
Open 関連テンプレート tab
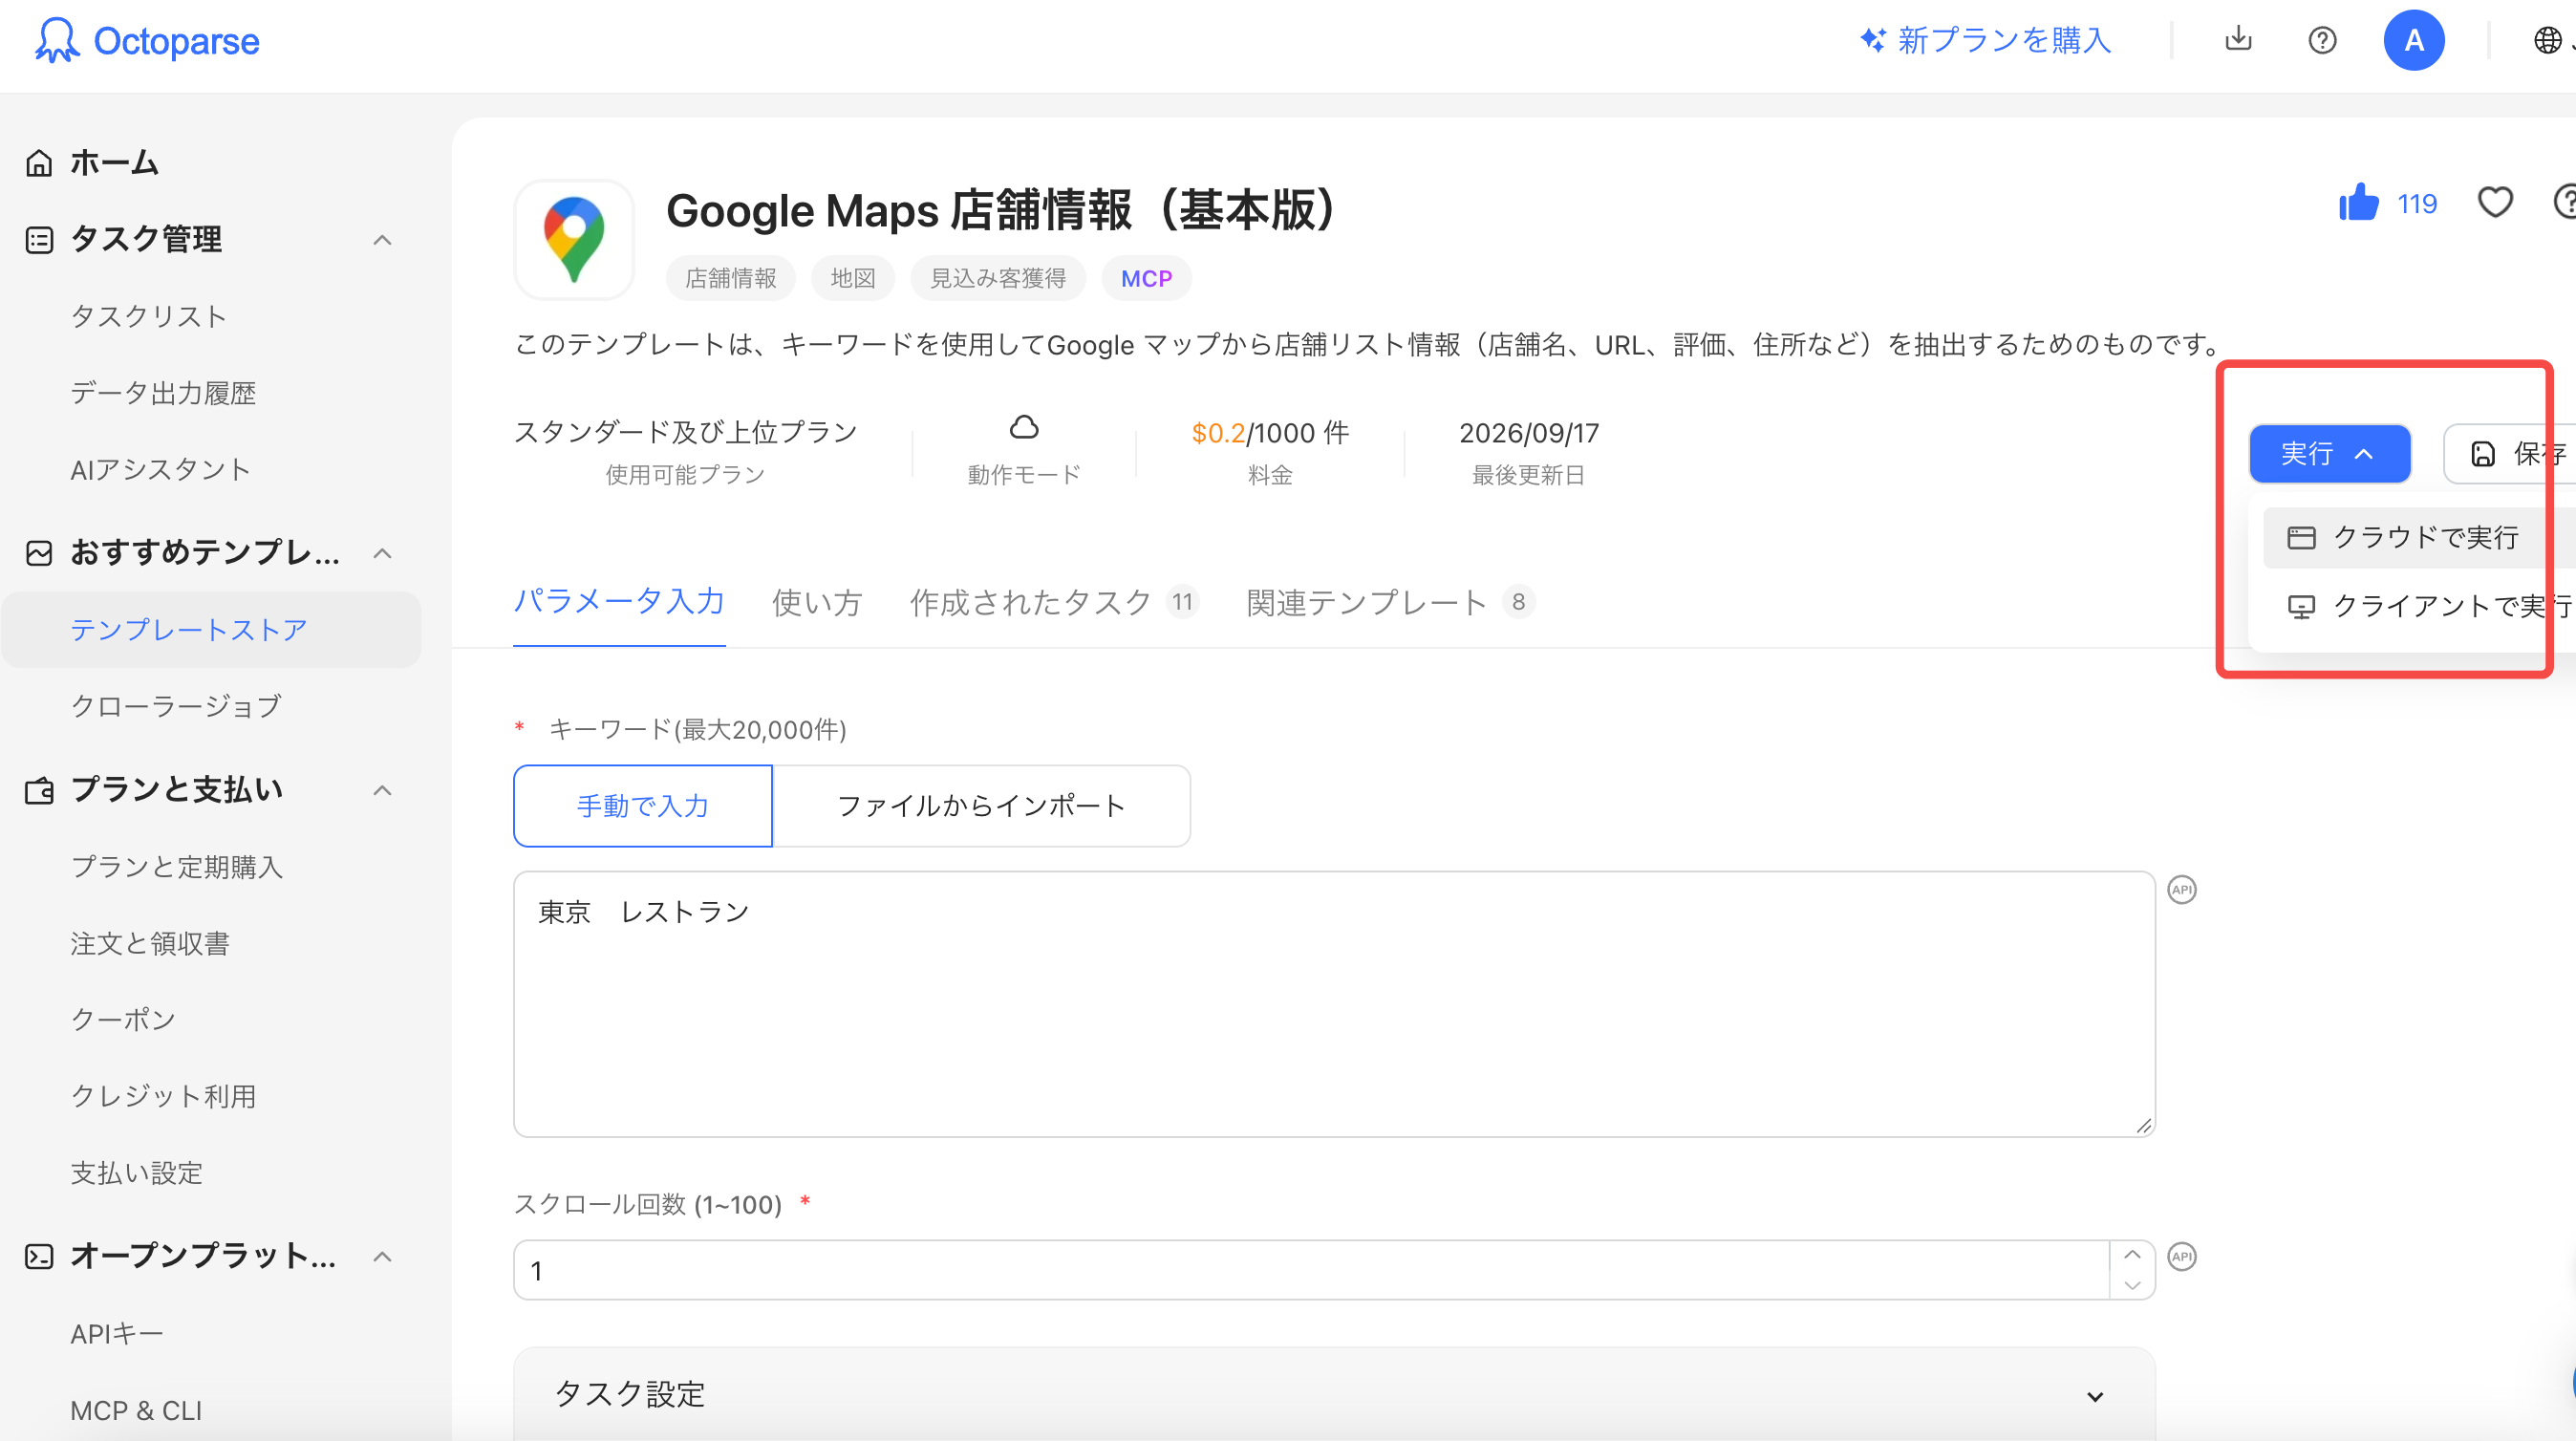coord(1390,602)
